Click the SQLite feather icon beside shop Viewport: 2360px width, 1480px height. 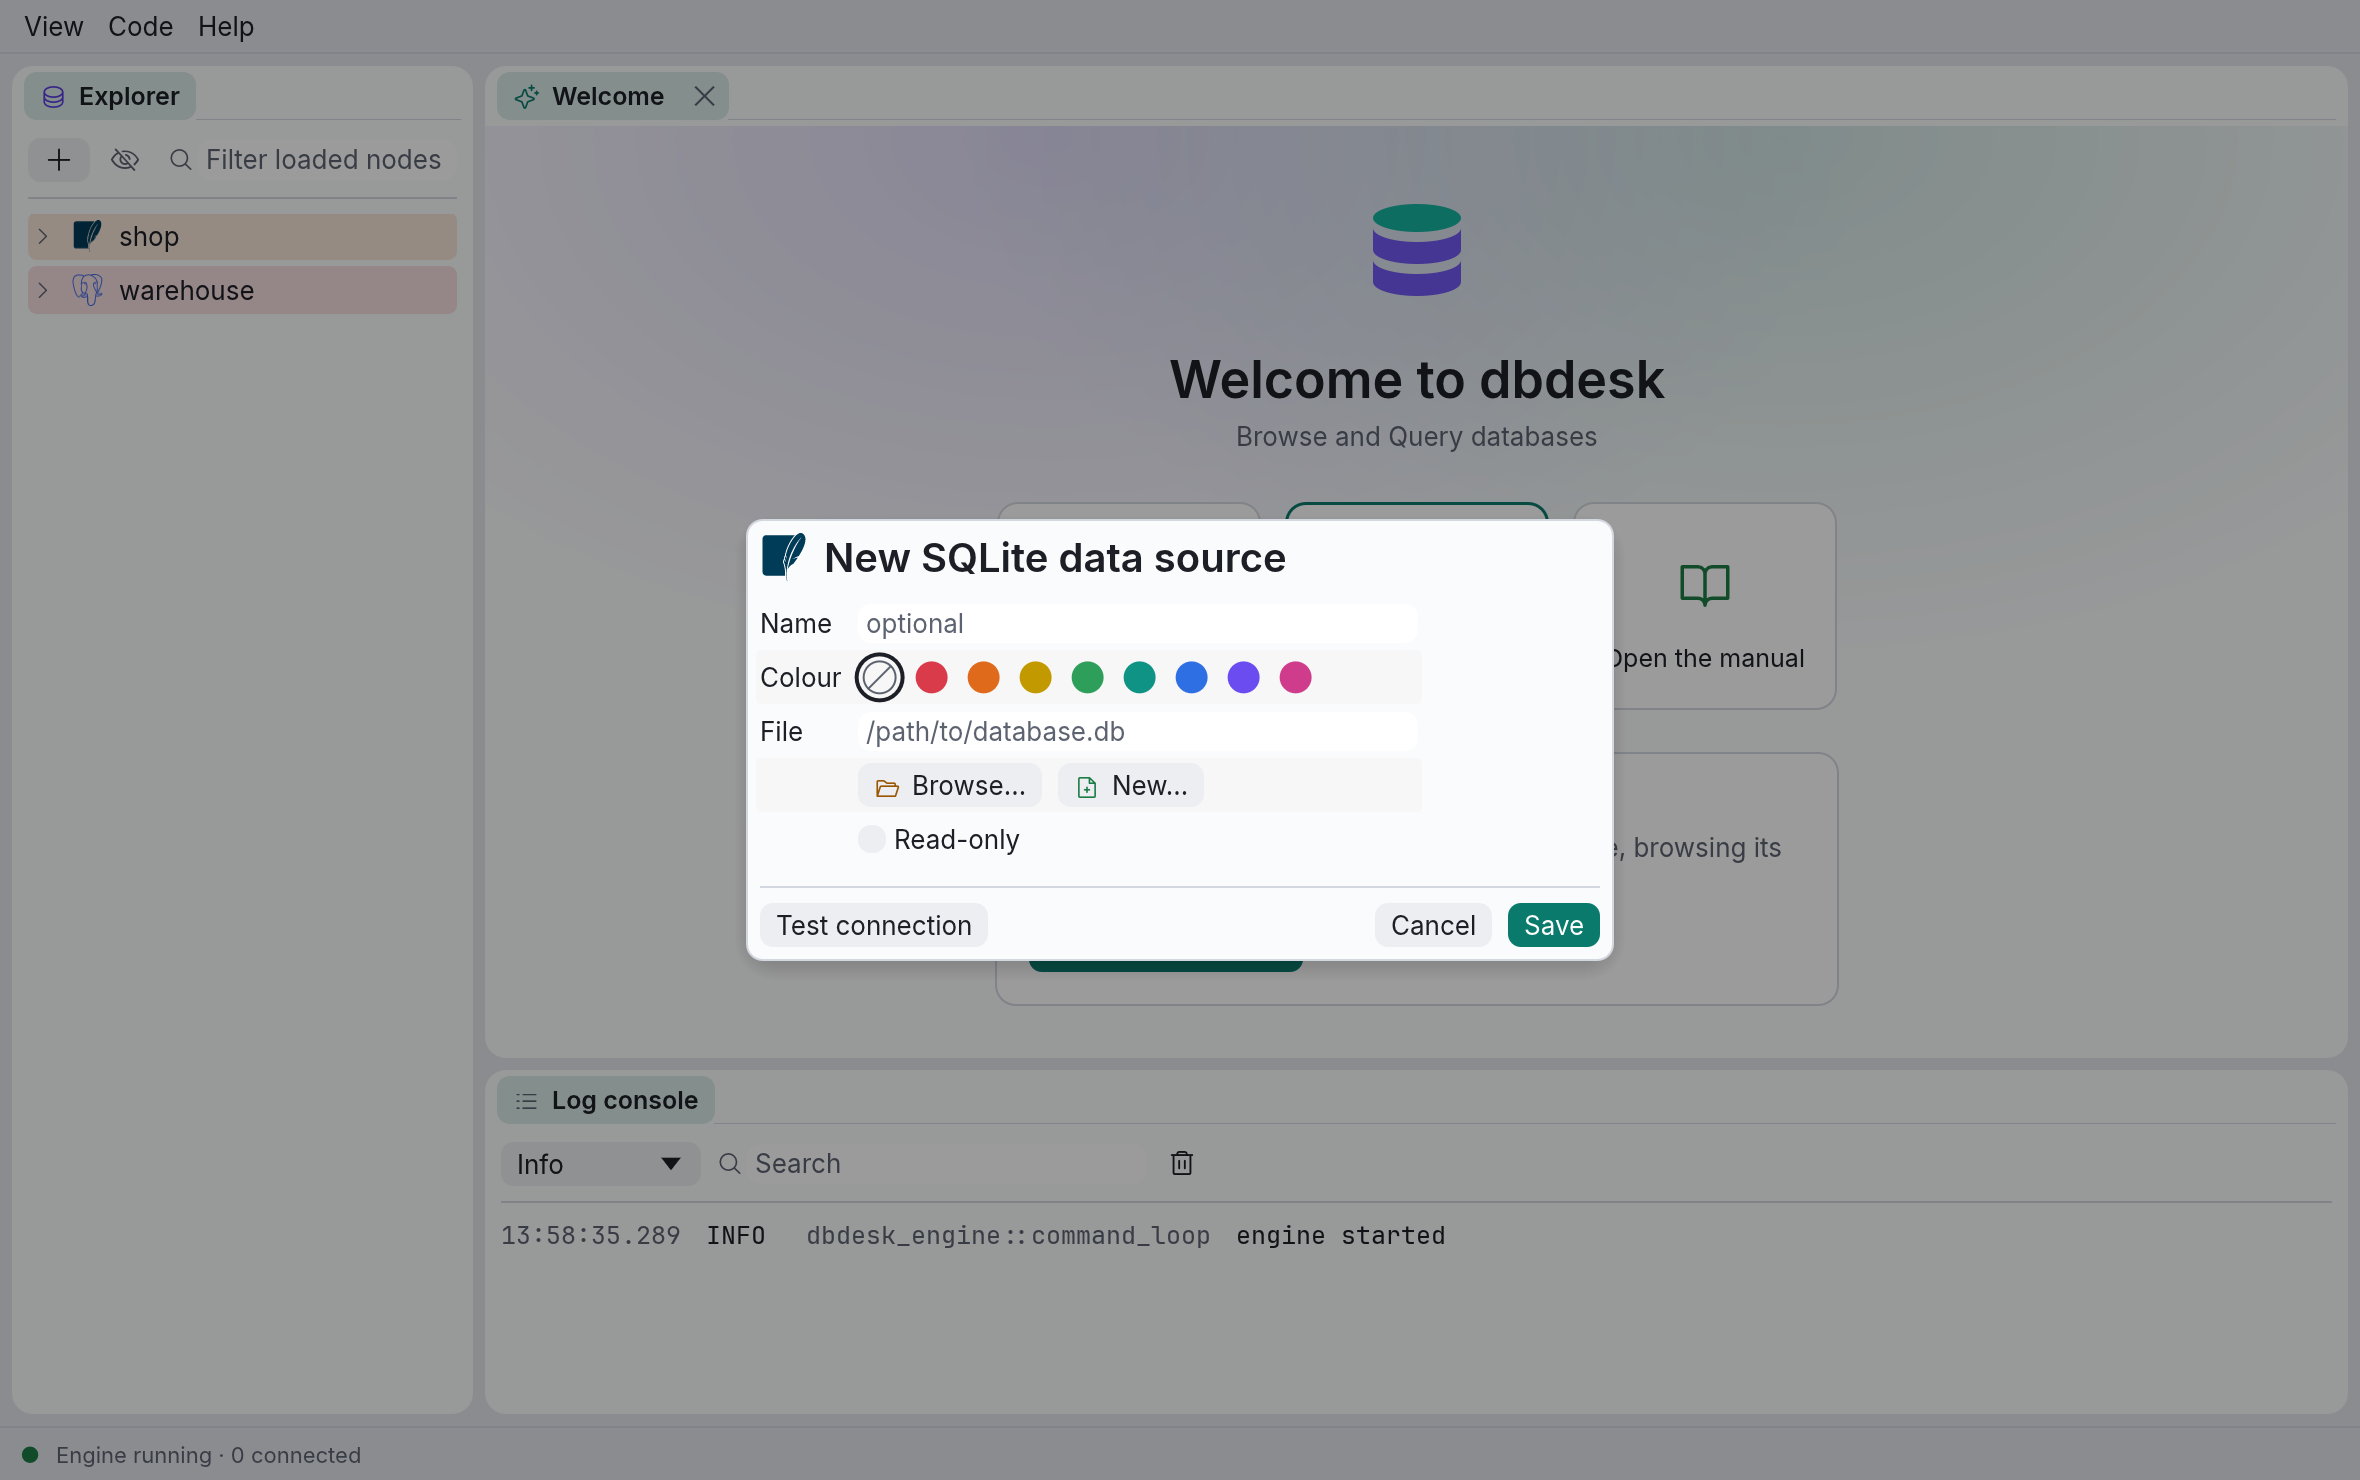(x=88, y=236)
